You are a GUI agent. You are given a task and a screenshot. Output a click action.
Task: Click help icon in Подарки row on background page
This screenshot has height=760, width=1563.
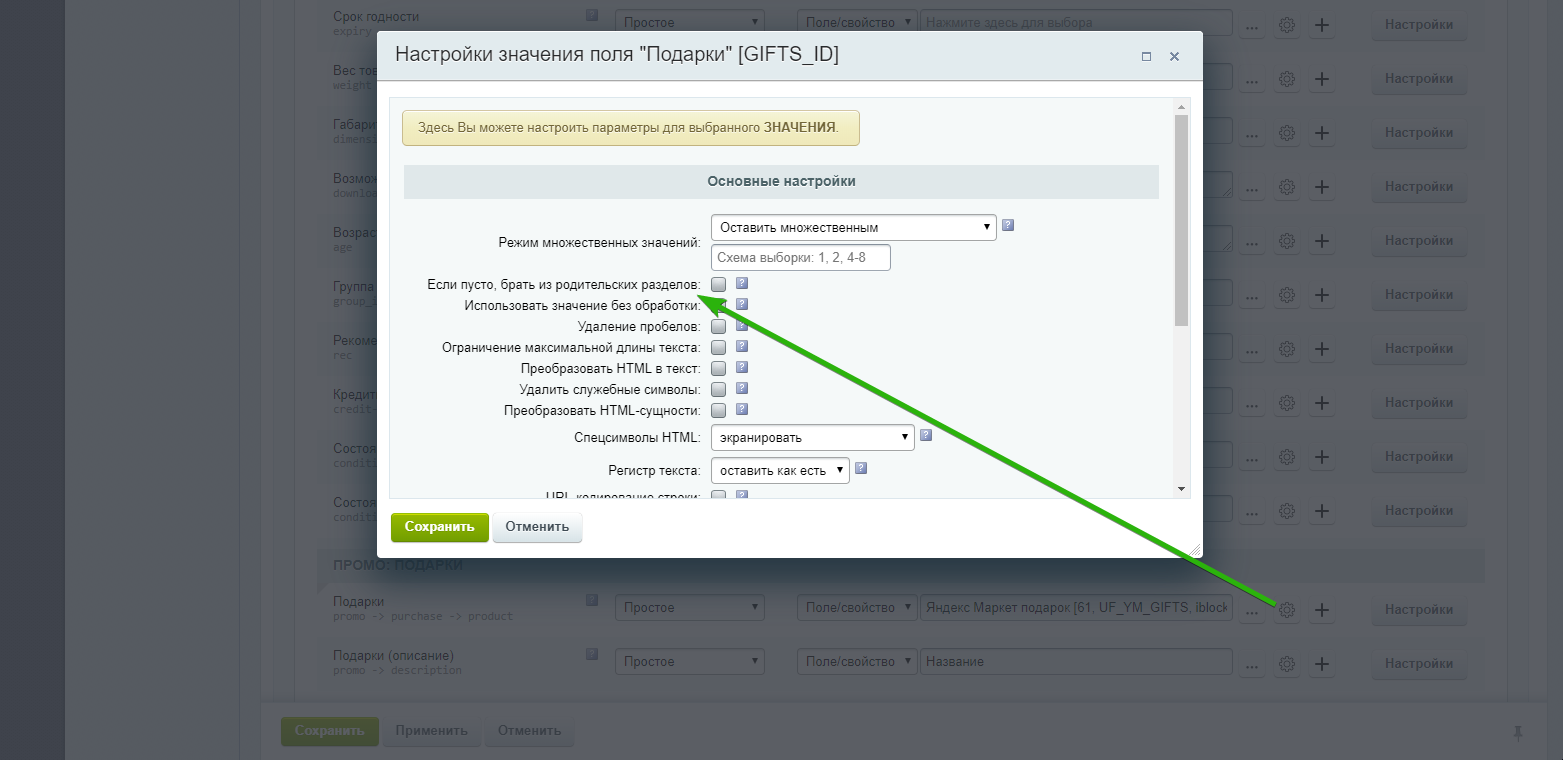(x=592, y=600)
